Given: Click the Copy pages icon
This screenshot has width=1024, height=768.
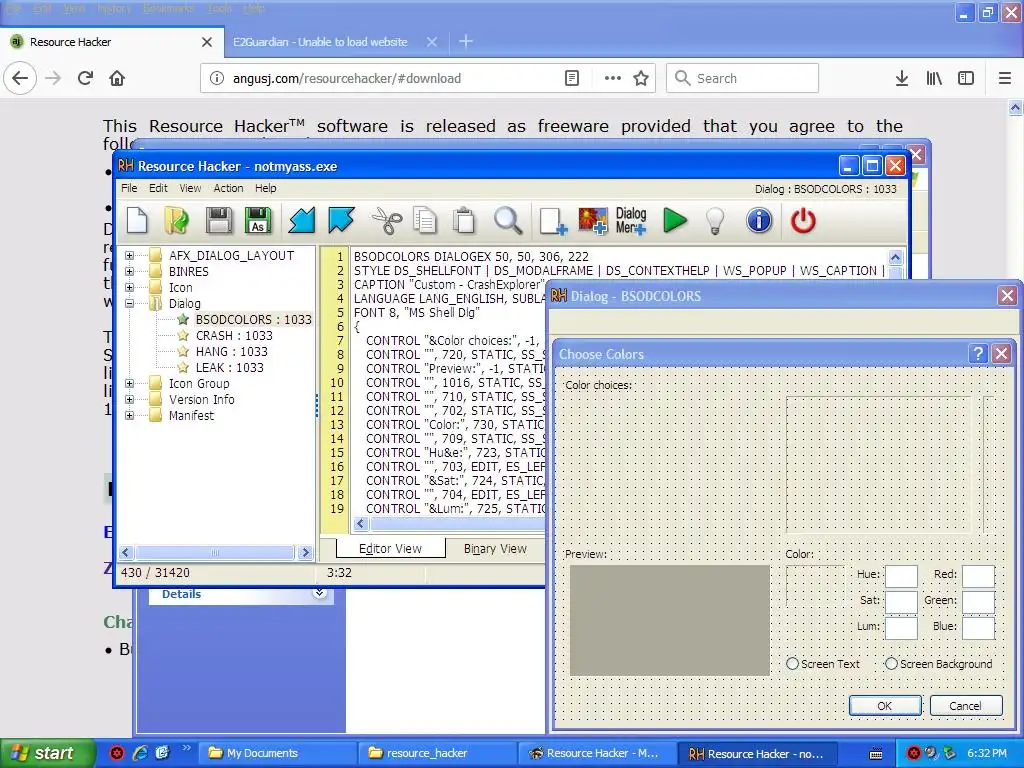Looking at the screenshot, I should [425, 221].
